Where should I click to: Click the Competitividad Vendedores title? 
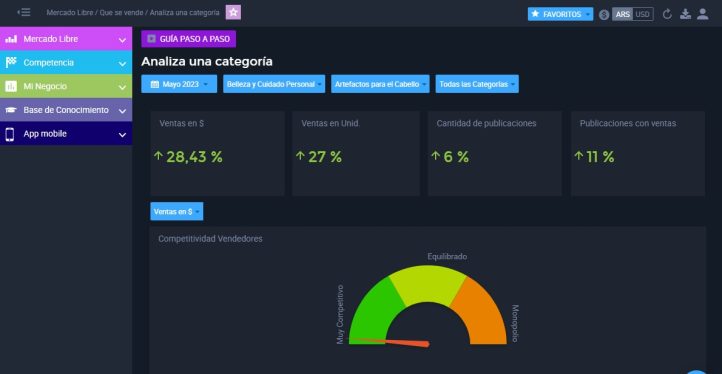[x=210, y=239]
